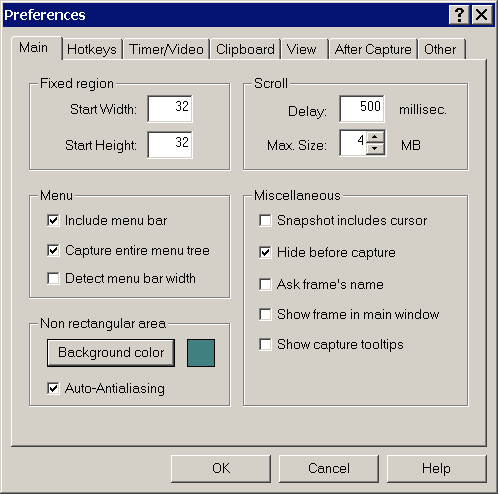Image resolution: width=498 pixels, height=494 pixels.
Task: Turn on Show capture tooltips
Action: click(265, 344)
